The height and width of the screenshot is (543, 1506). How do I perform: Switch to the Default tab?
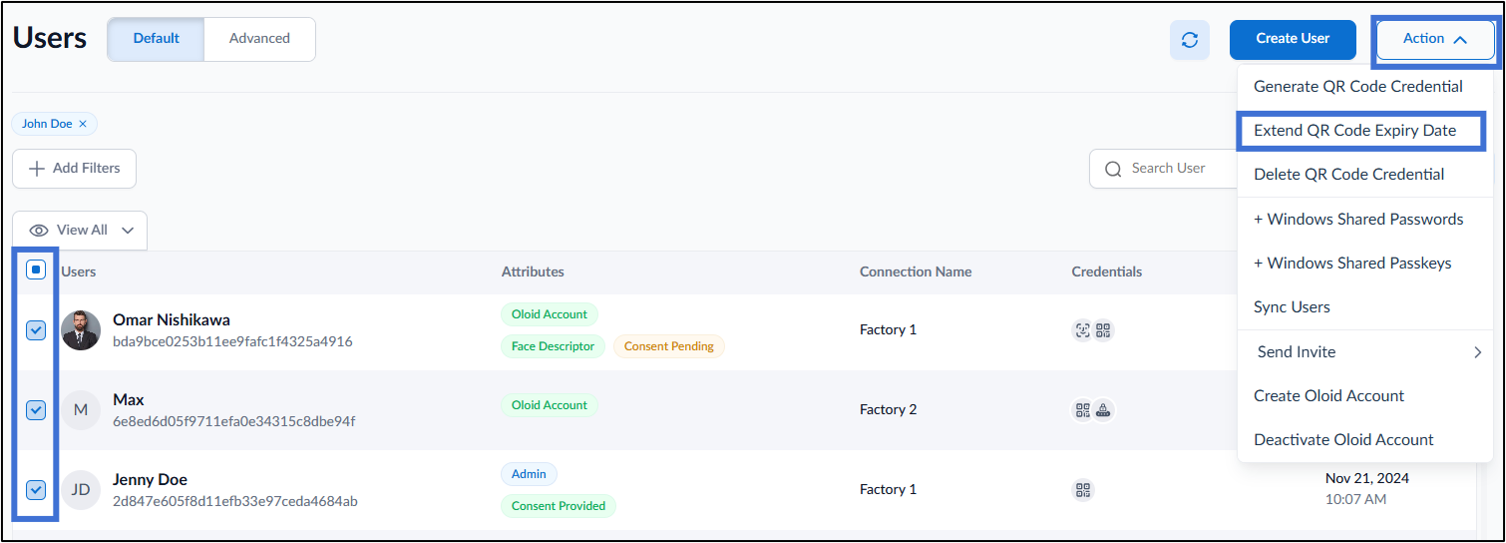(156, 39)
